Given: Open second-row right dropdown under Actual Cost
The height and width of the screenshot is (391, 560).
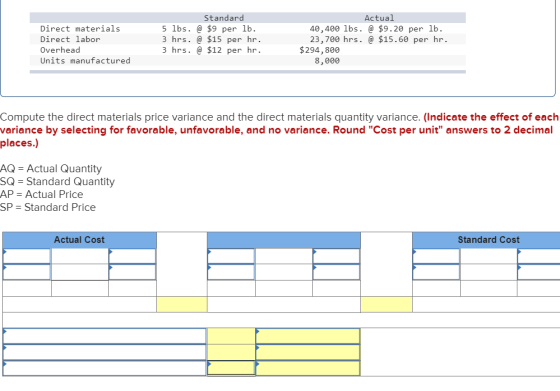Looking at the screenshot, I should click(x=132, y=272).
